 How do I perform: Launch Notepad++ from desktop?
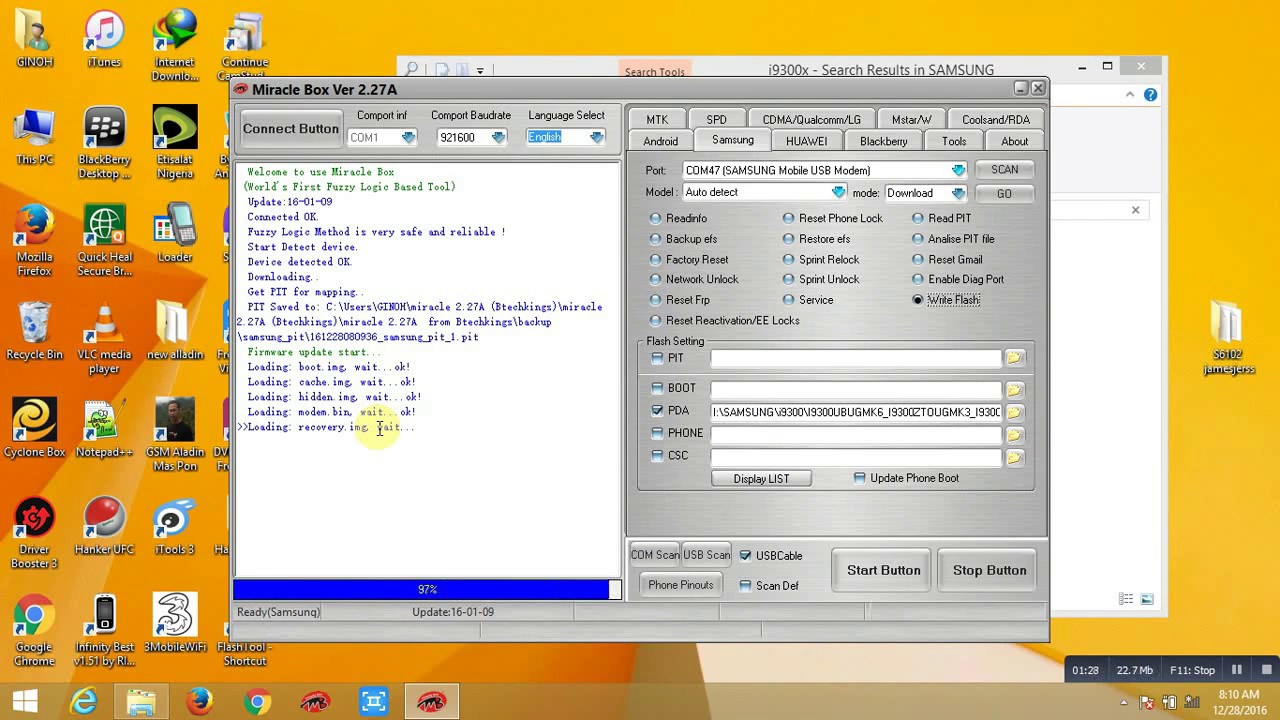[104, 429]
